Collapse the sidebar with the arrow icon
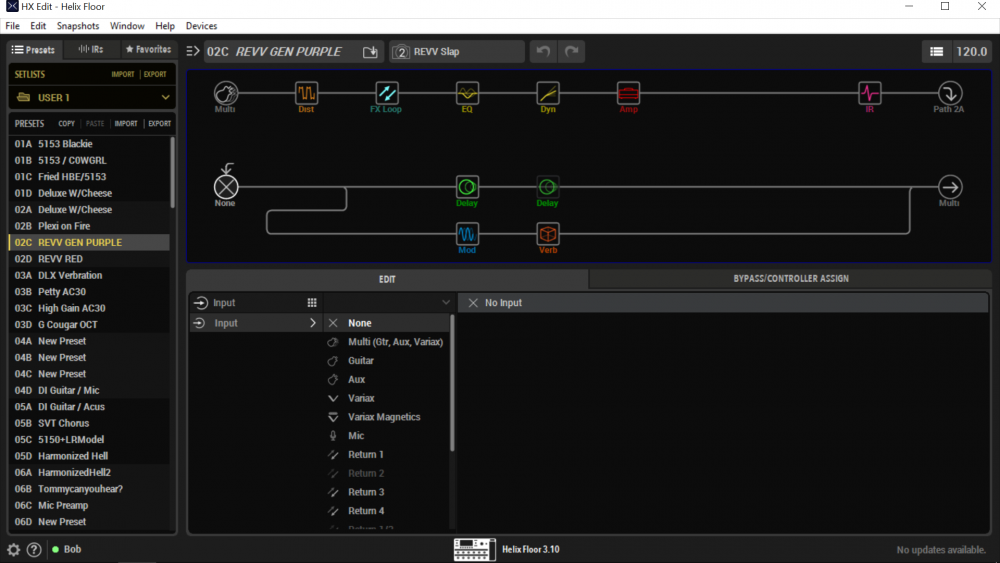 click(193, 51)
